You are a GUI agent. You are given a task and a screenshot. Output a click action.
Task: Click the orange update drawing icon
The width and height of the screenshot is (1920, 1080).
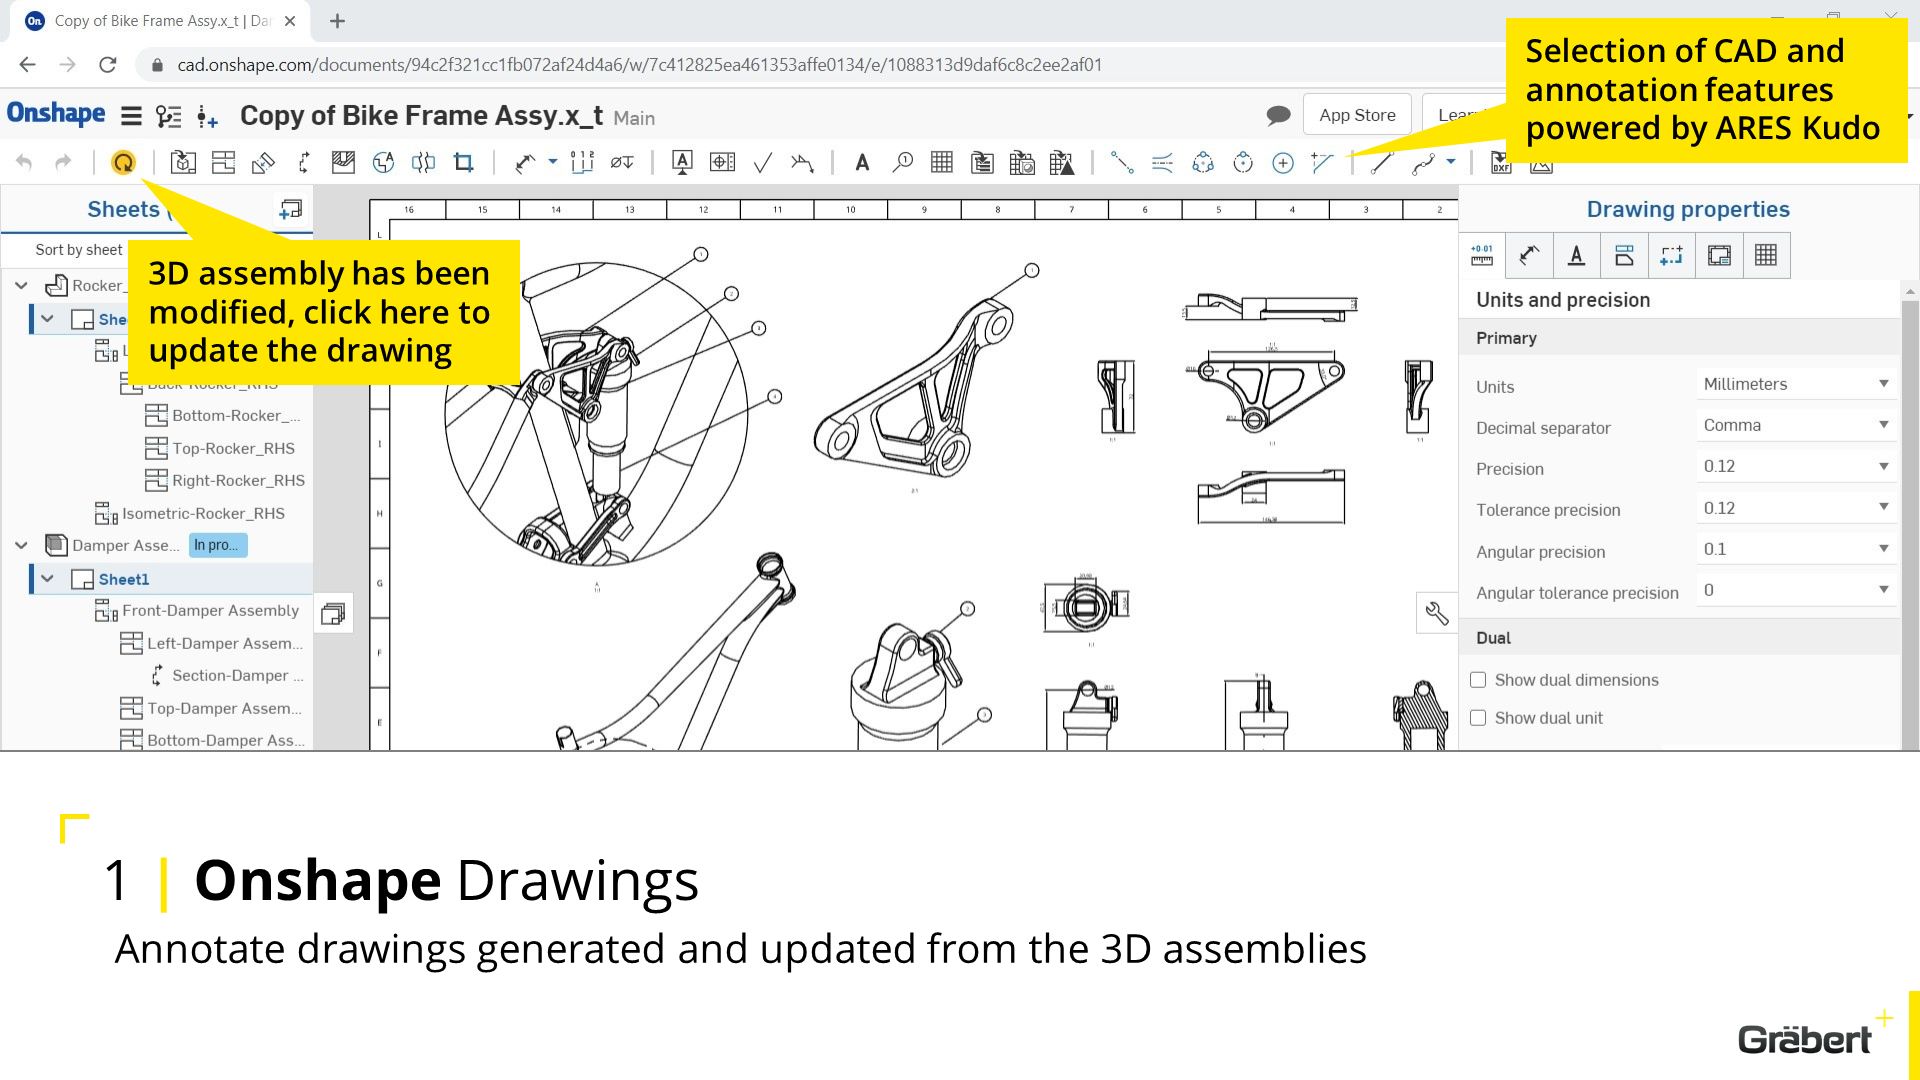(x=123, y=162)
